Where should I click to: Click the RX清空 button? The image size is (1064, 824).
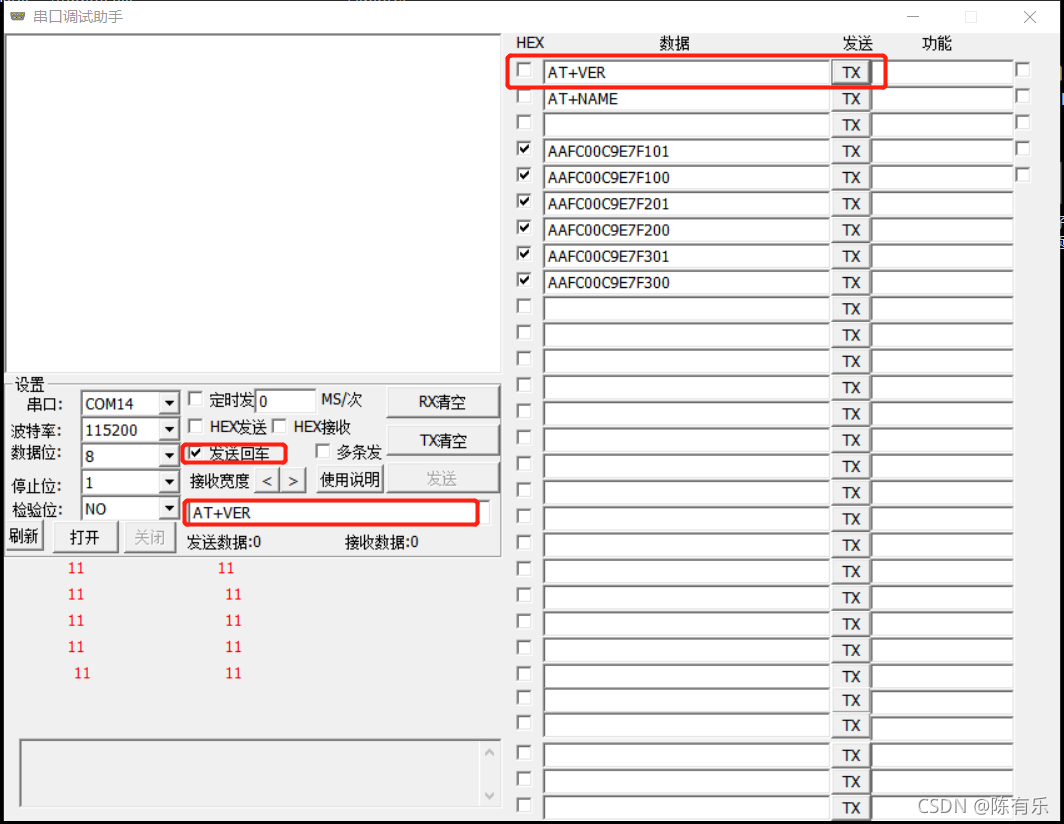[442, 402]
